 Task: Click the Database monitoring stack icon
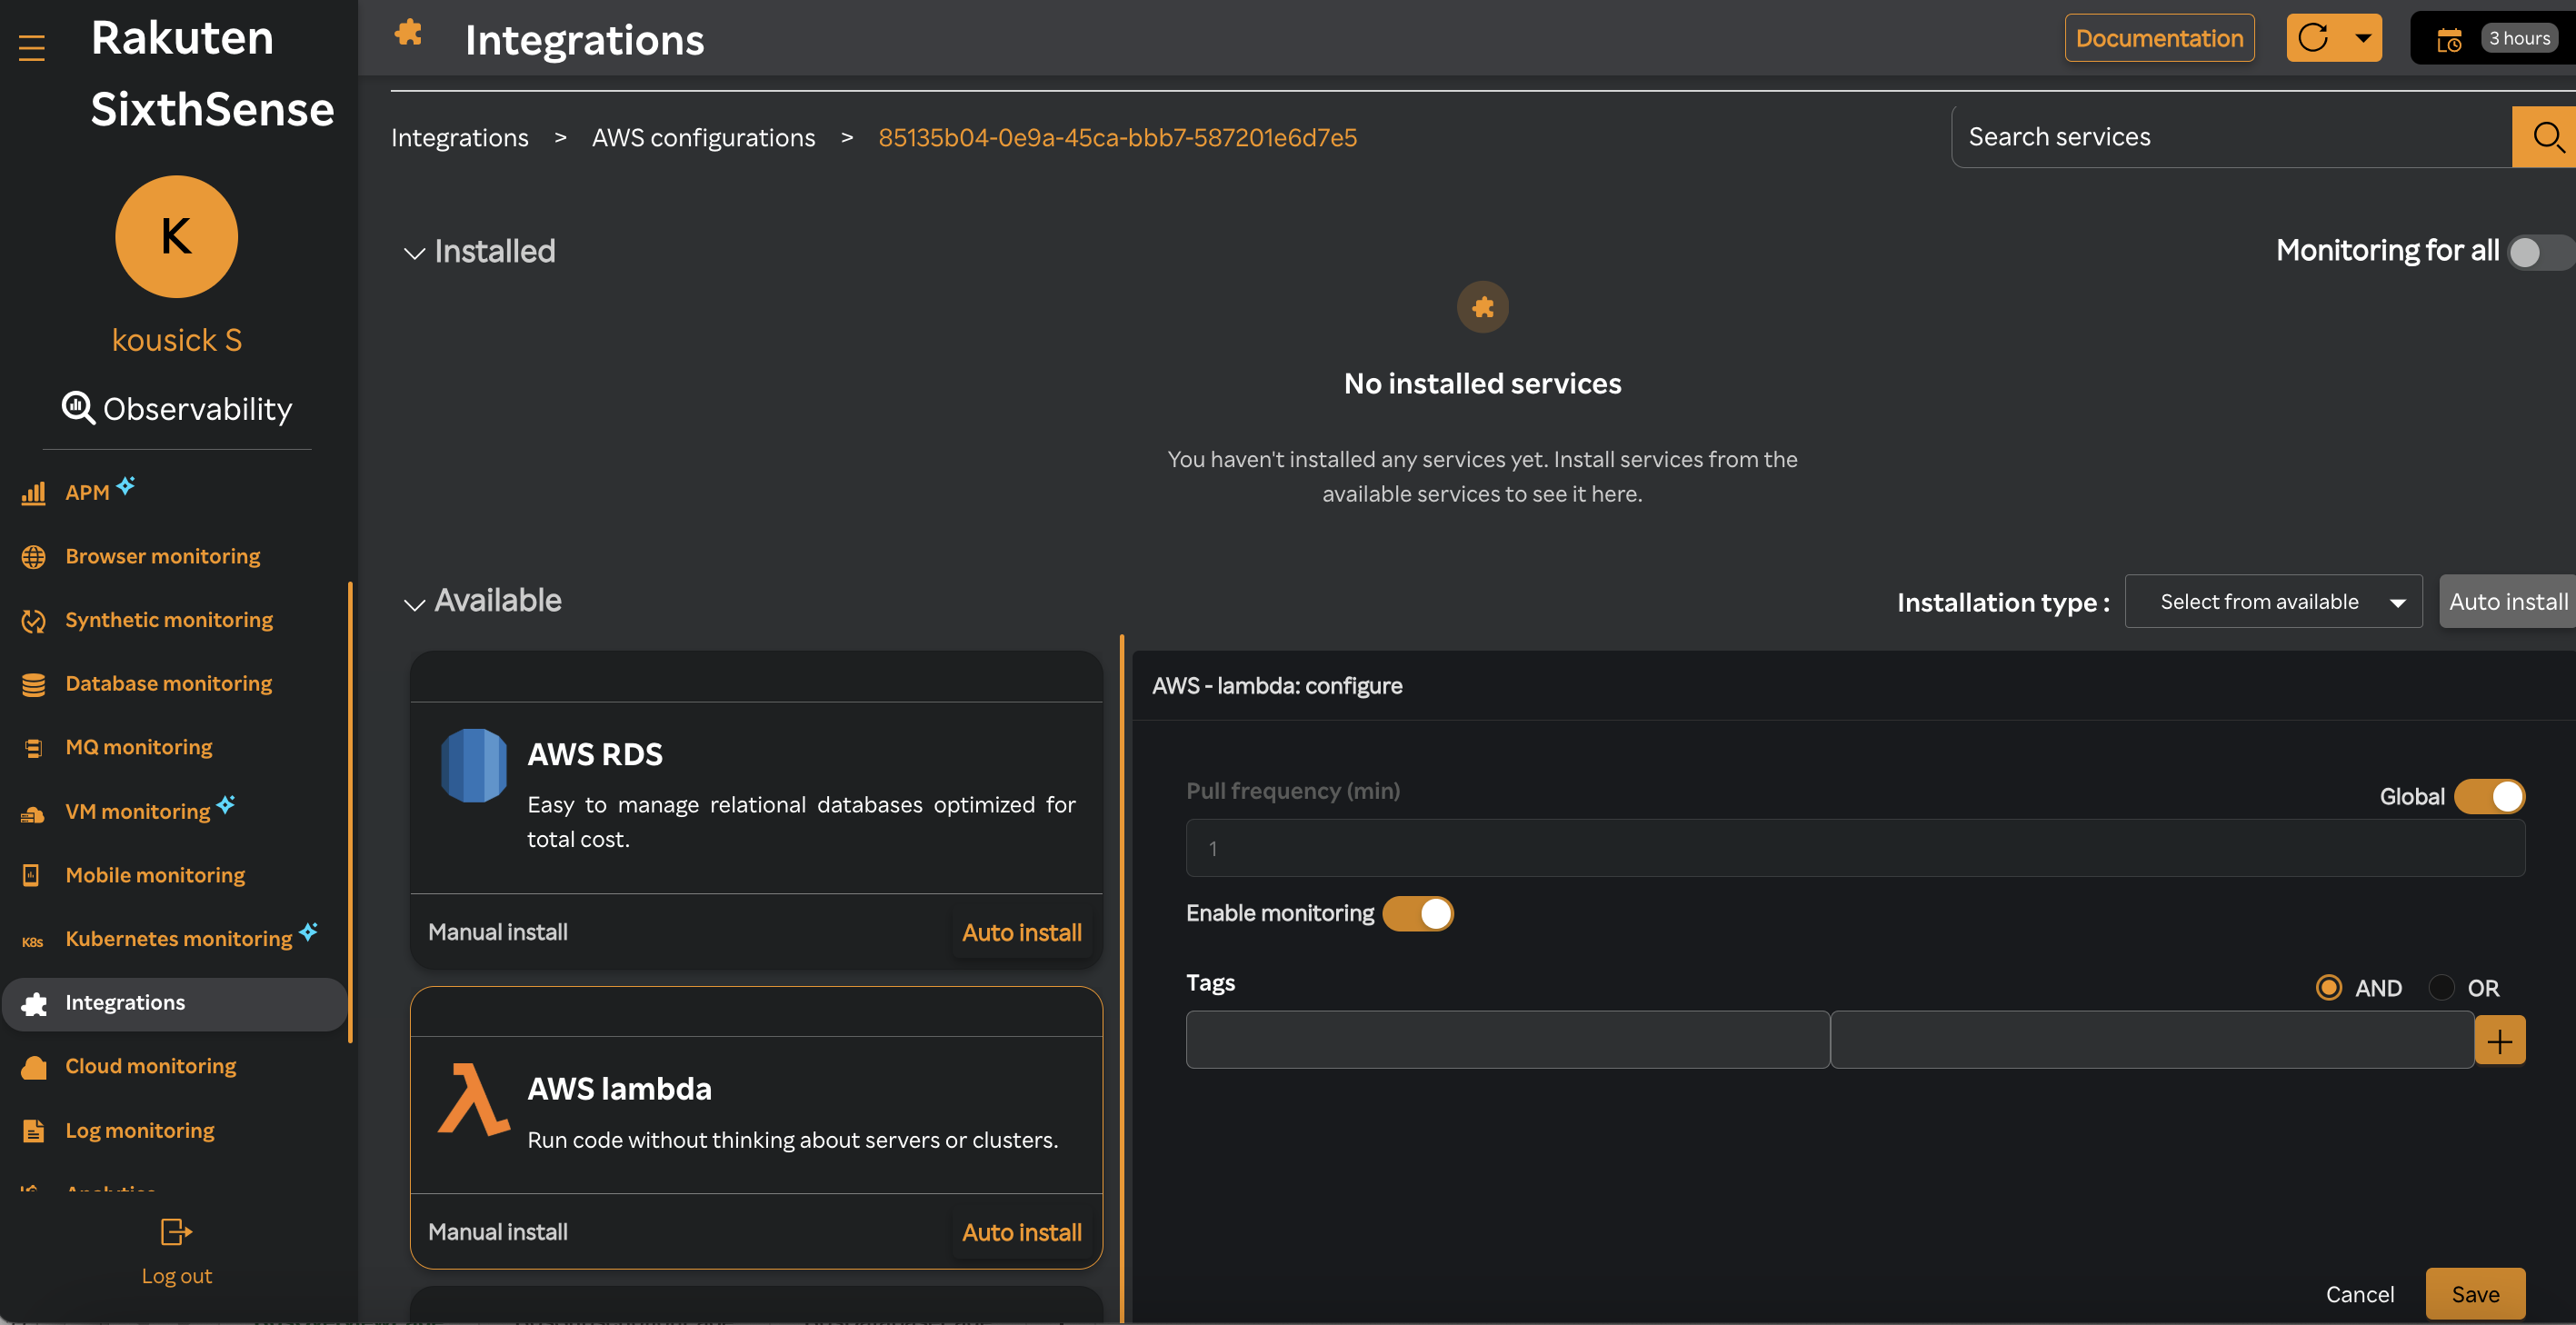(x=33, y=684)
